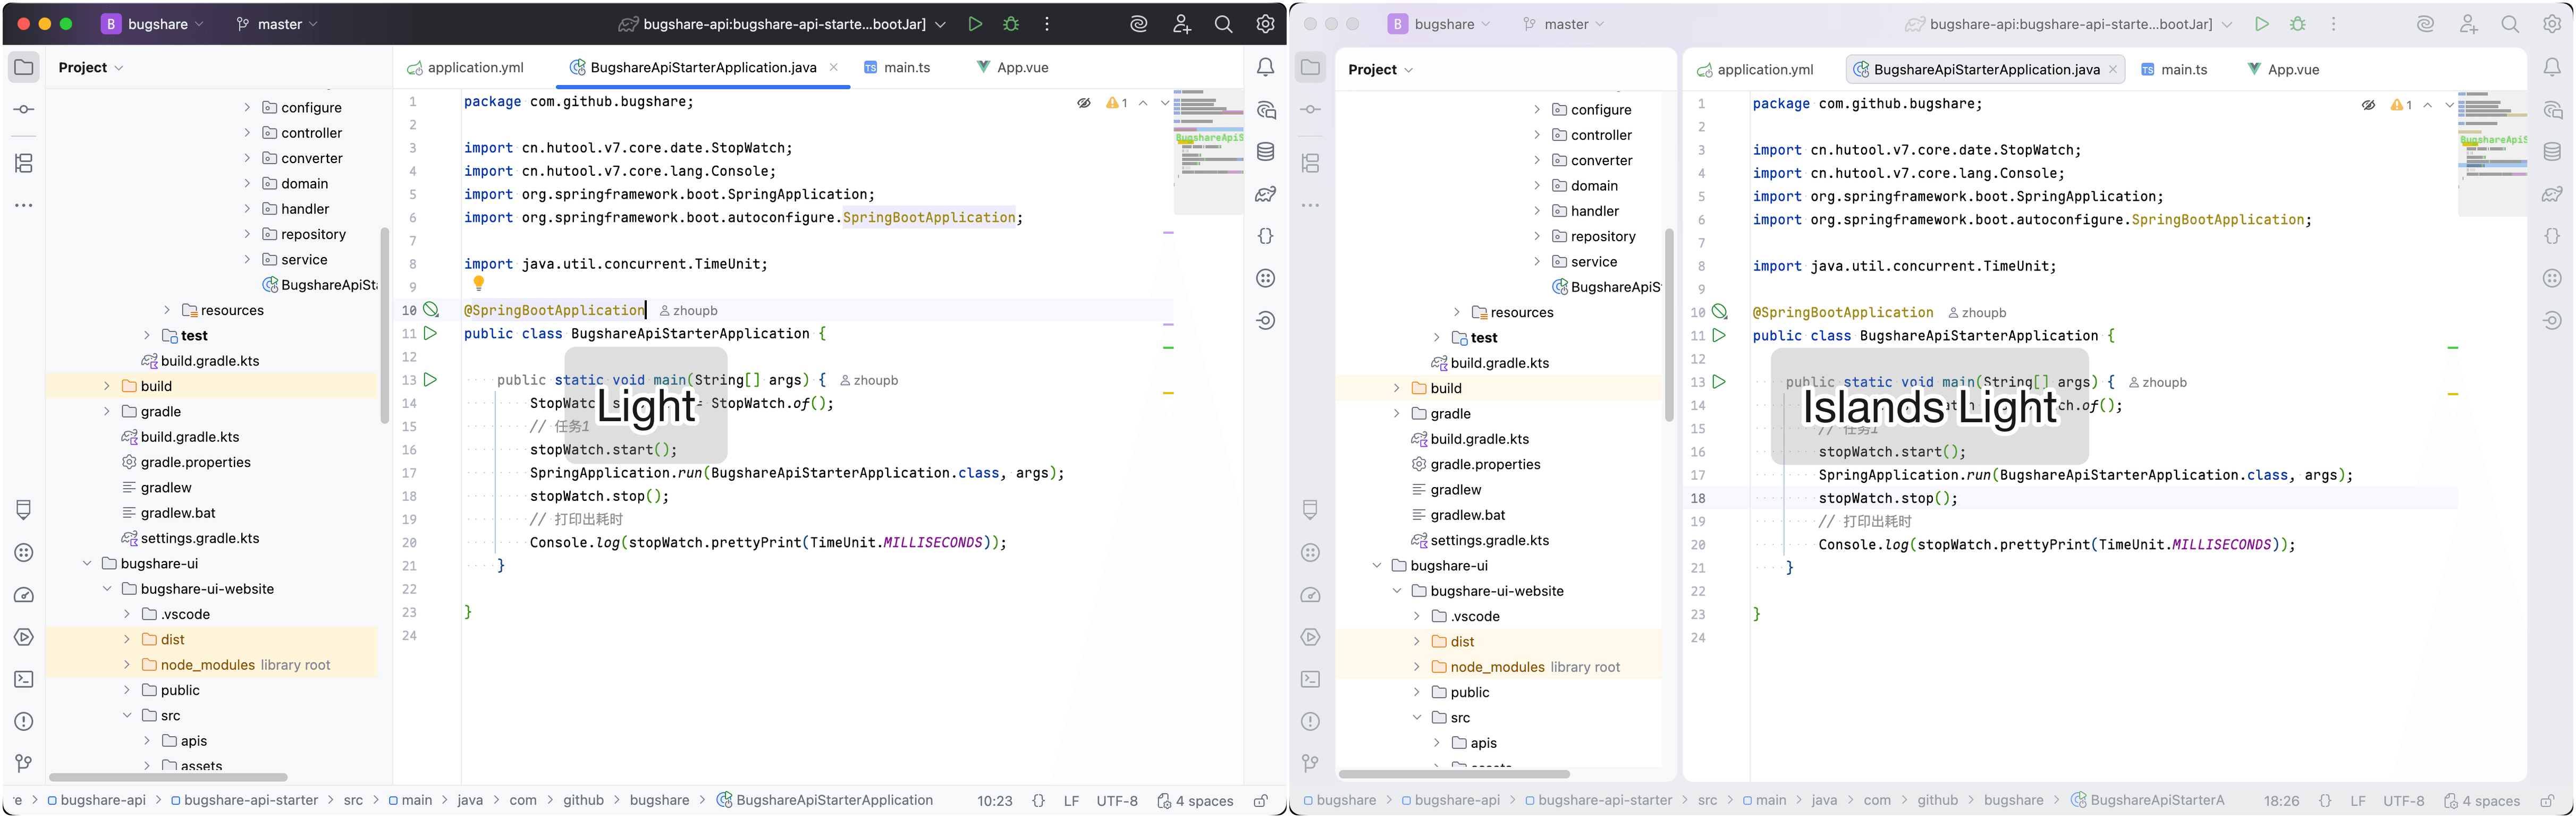Click the project tree horizontal scrollbar in Light window
This screenshot has height=818, width=2576.
(x=168, y=777)
